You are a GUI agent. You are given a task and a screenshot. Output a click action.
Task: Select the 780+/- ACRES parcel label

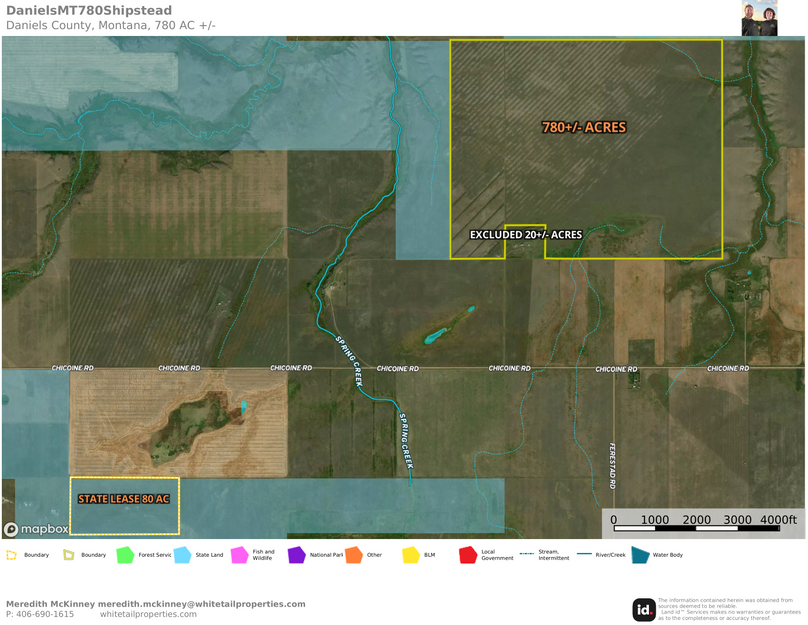tap(584, 128)
